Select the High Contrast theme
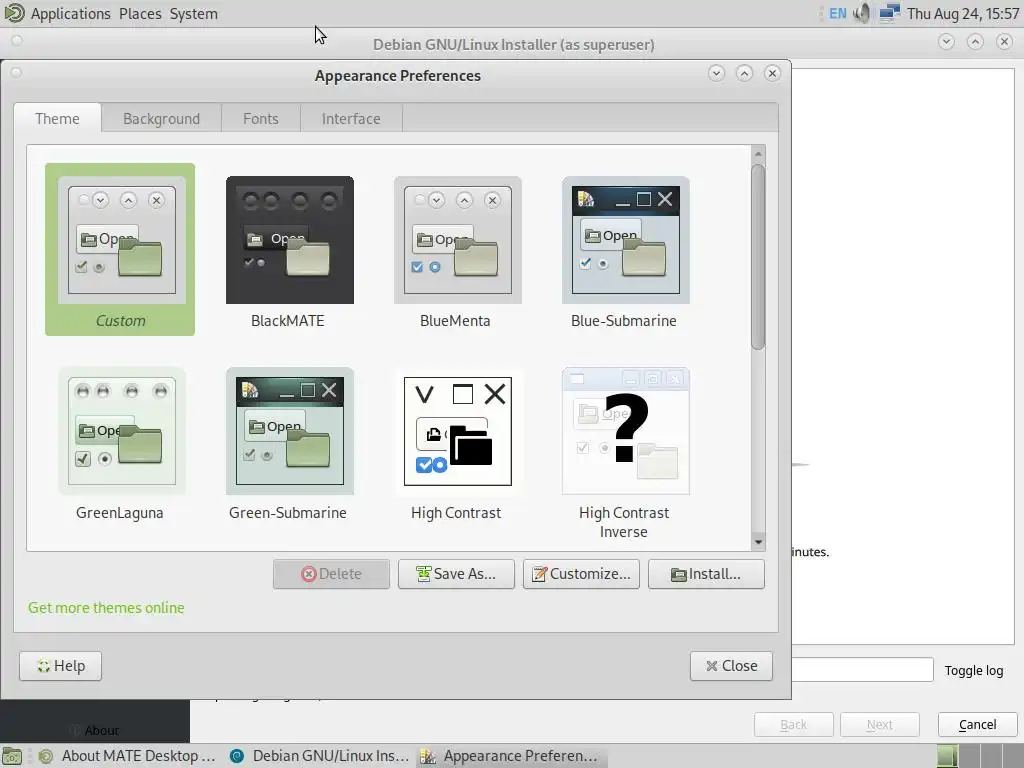Screen dimensions: 1024x768 457,443
